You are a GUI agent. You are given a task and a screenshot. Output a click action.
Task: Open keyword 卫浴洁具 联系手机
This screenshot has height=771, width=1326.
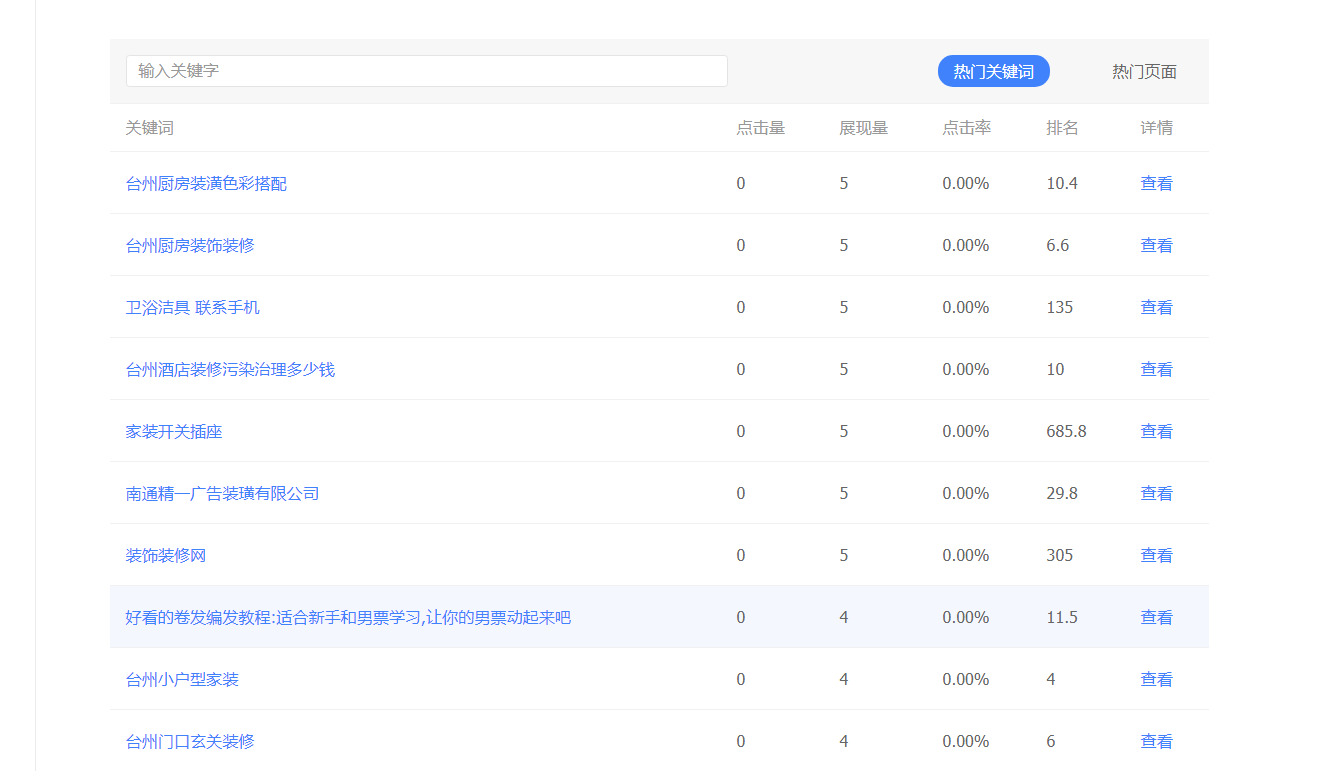[190, 307]
